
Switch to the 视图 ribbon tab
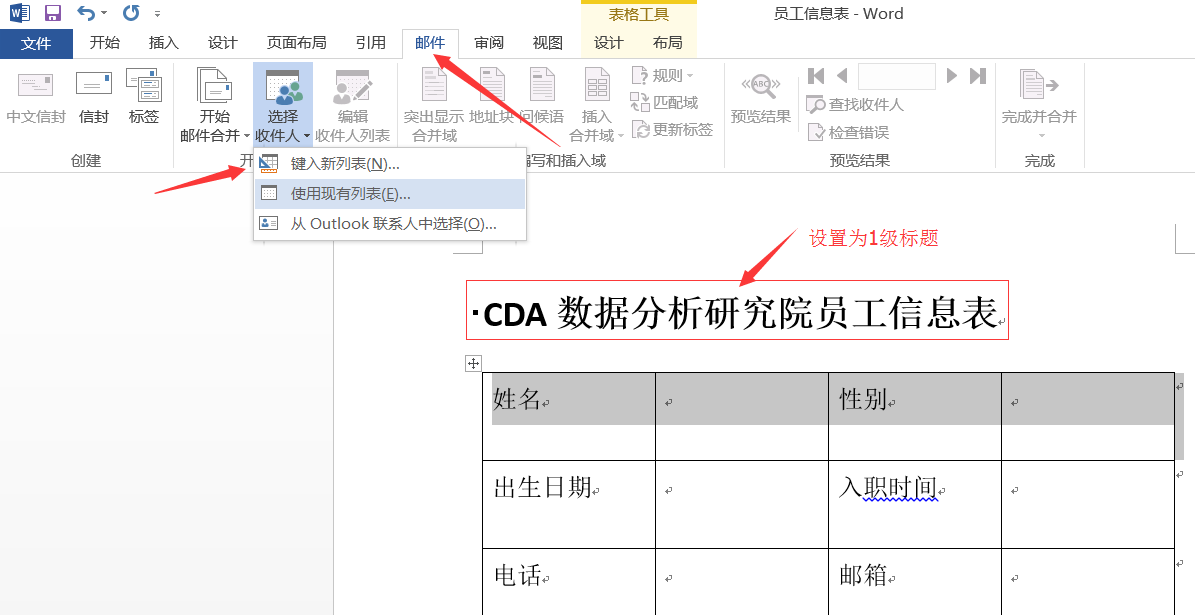pyautogui.click(x=547, y=43)
